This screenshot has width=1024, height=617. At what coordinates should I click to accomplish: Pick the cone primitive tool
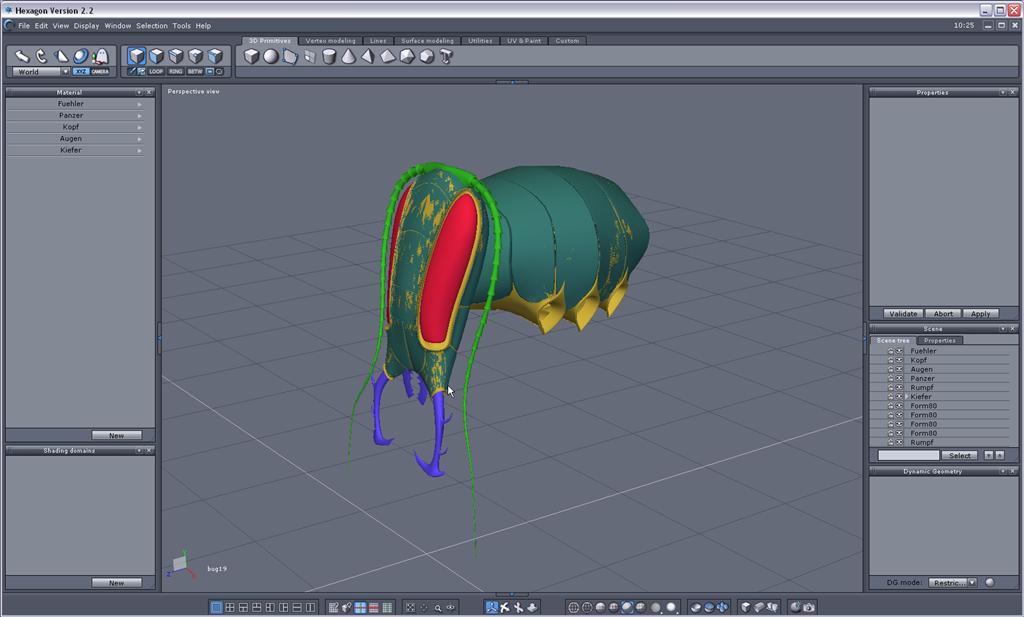pos(349,57)
